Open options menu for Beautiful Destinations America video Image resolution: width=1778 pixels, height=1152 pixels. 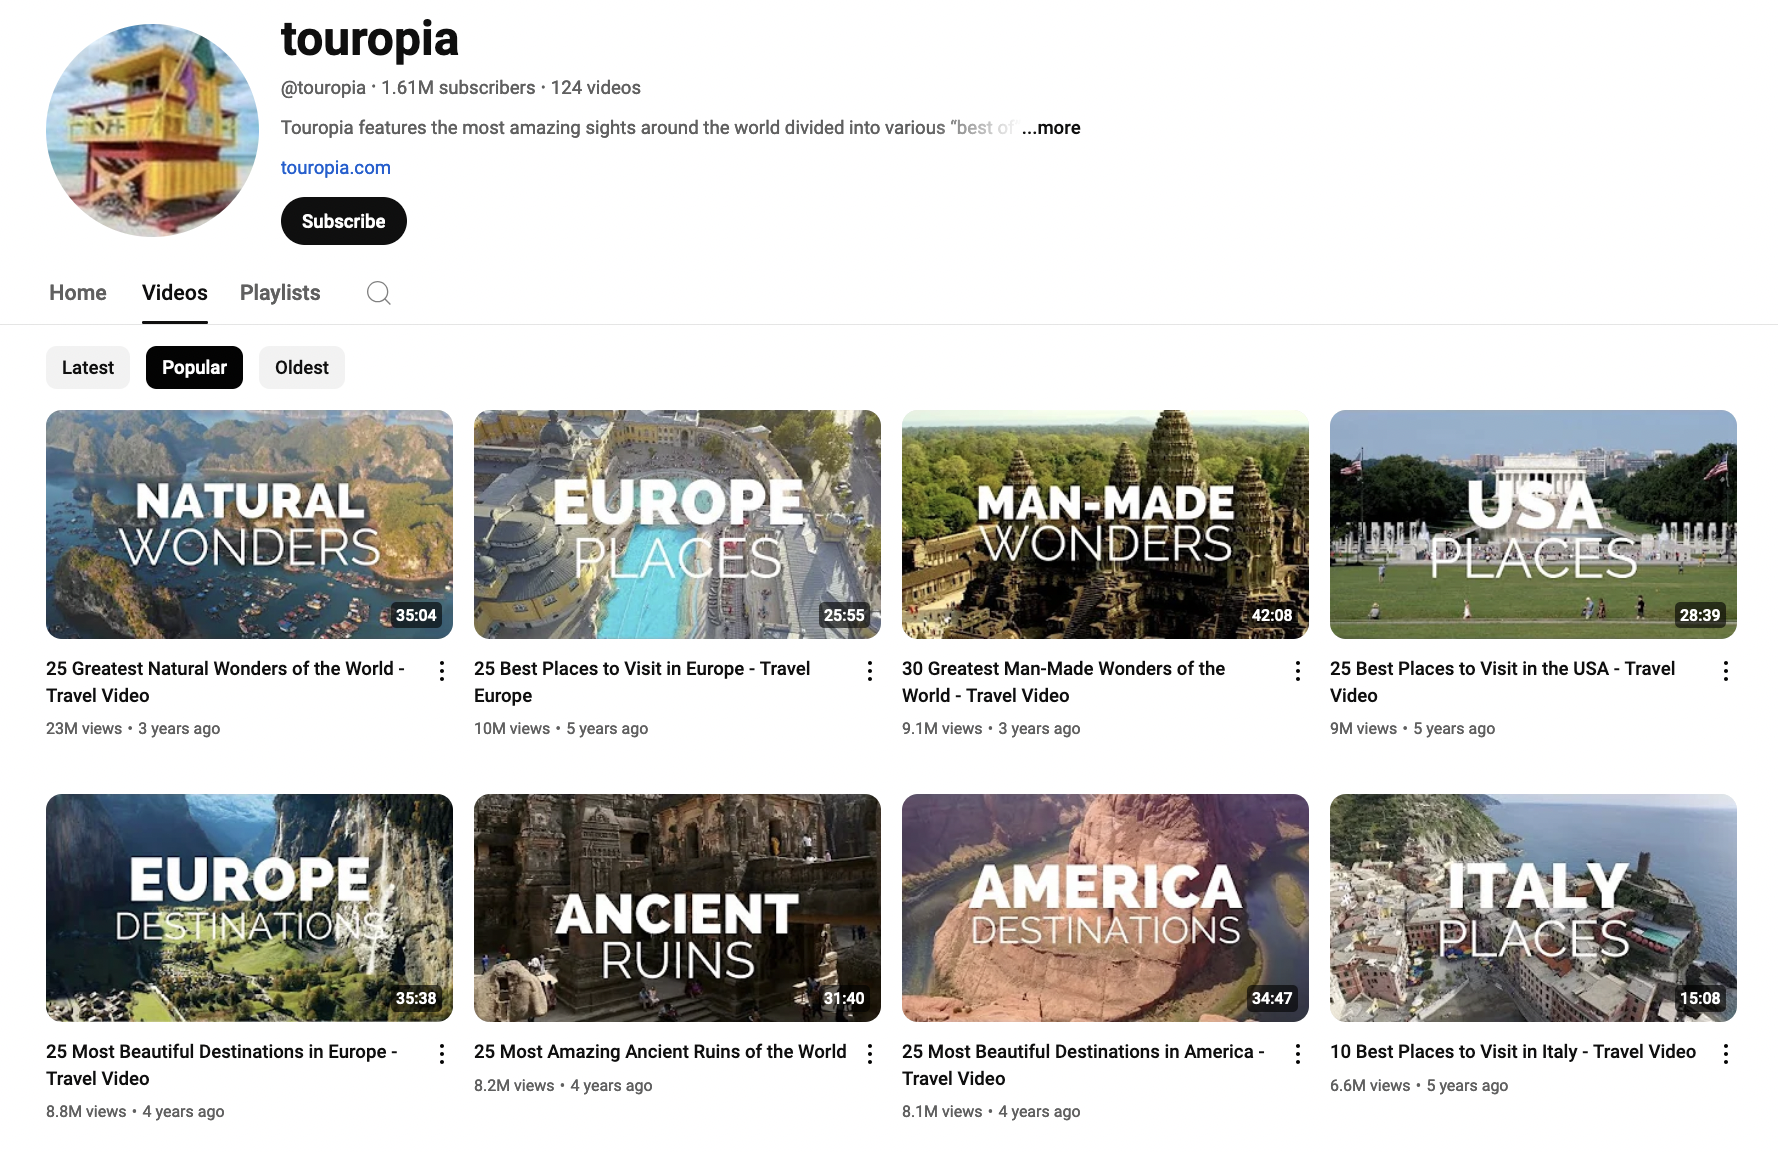coord(1298,1054)
